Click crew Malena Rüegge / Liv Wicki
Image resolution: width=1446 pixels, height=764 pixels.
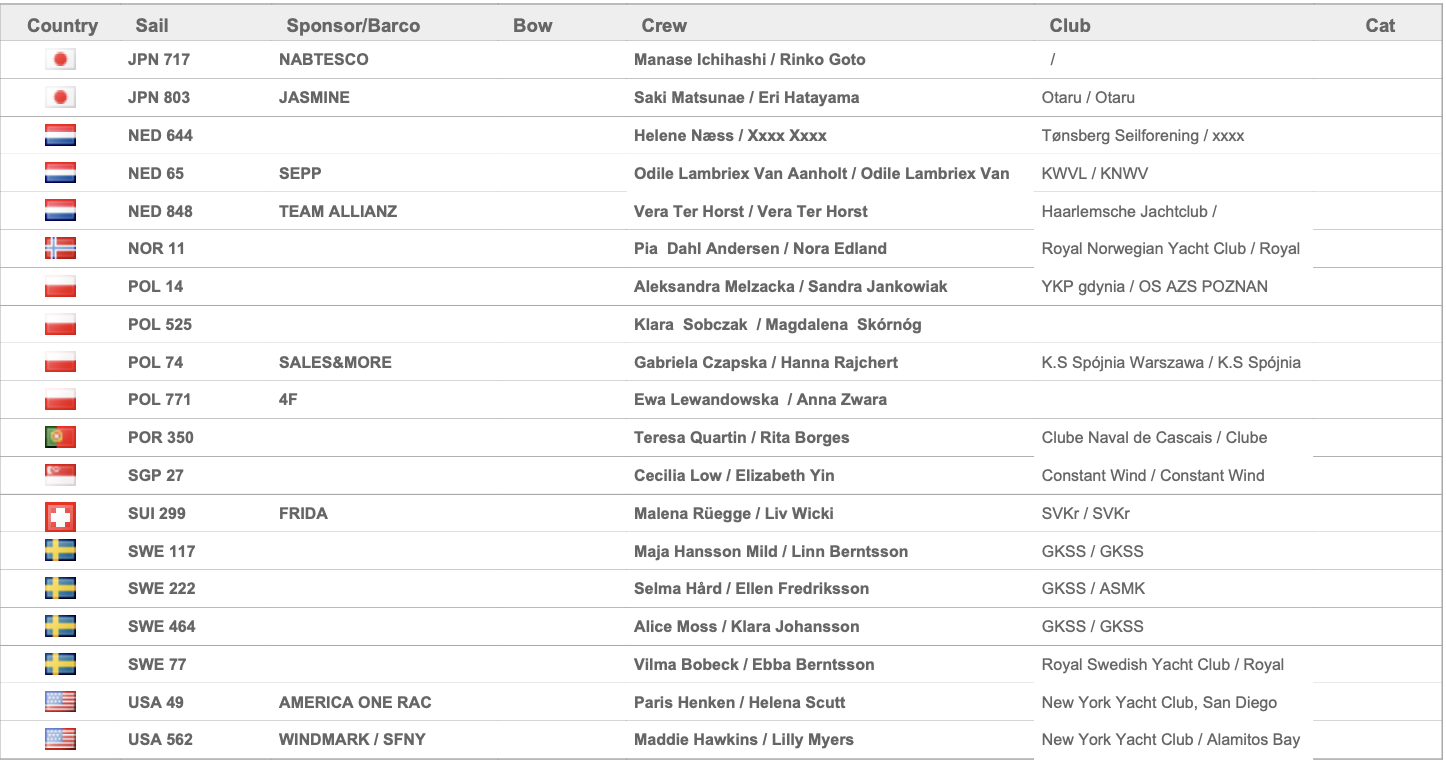[733, 513]
